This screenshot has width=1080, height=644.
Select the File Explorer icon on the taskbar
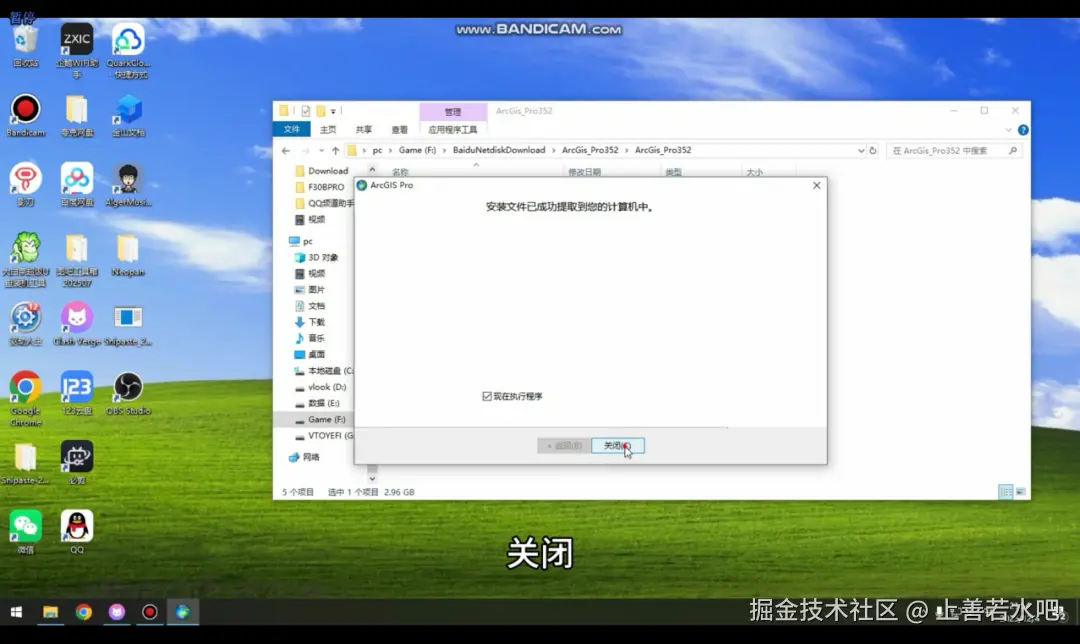(x=49, y=610)
